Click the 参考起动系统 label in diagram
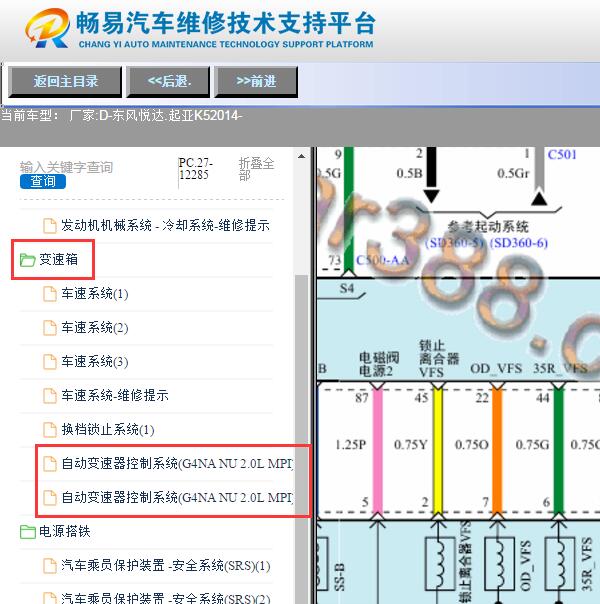600x604 pixels. pos(488,226)
